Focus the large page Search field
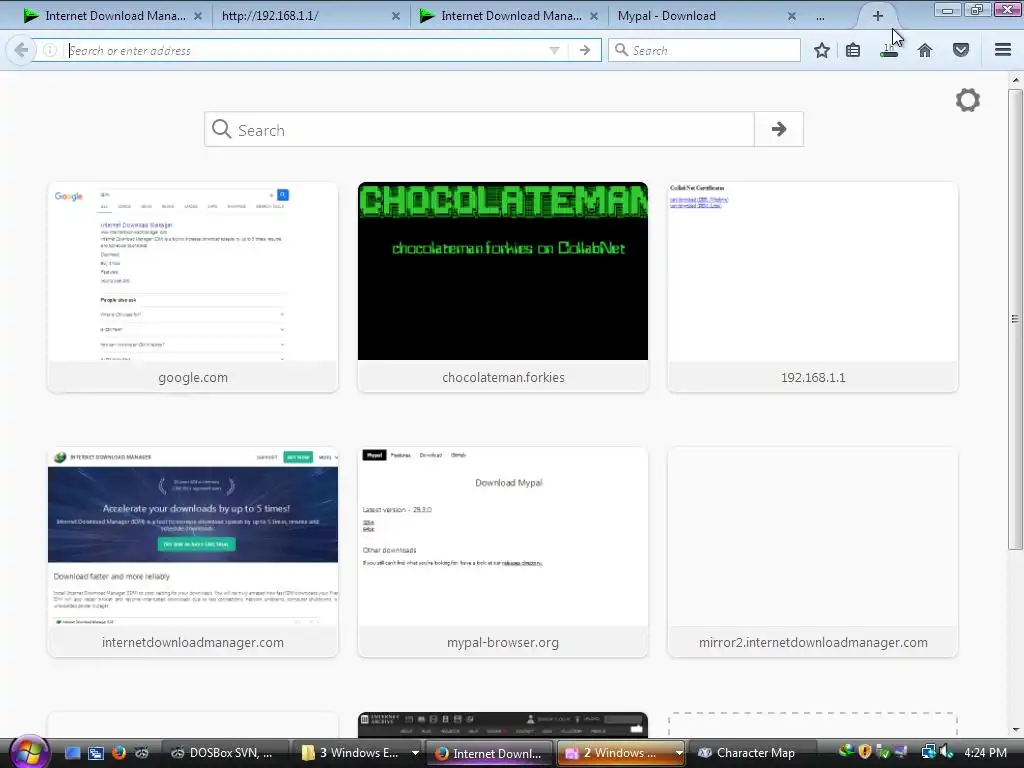The width and height of the screenshot is (1024, 768). [x=479, y=129]
